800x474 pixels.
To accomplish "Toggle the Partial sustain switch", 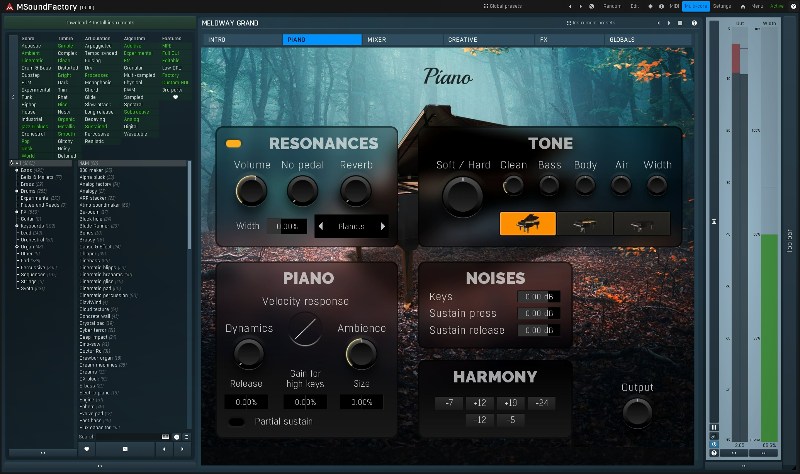I will [238, 421].
